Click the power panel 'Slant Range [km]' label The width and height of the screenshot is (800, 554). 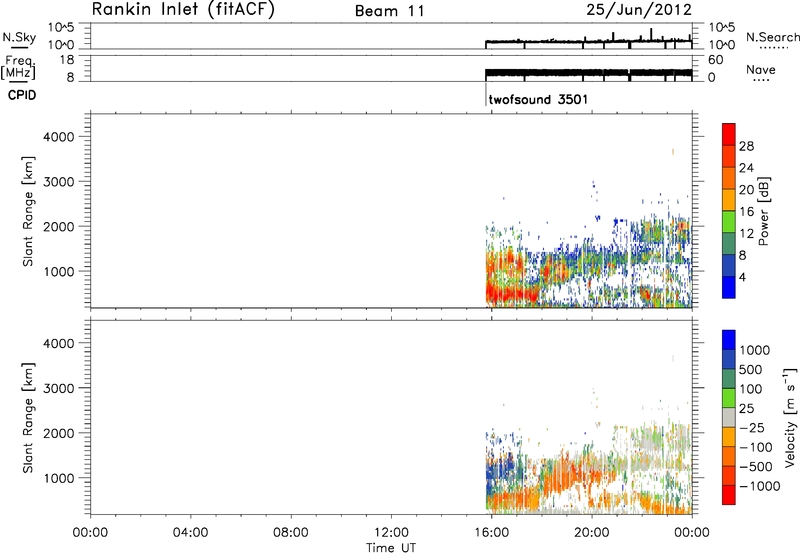[28, 211]
